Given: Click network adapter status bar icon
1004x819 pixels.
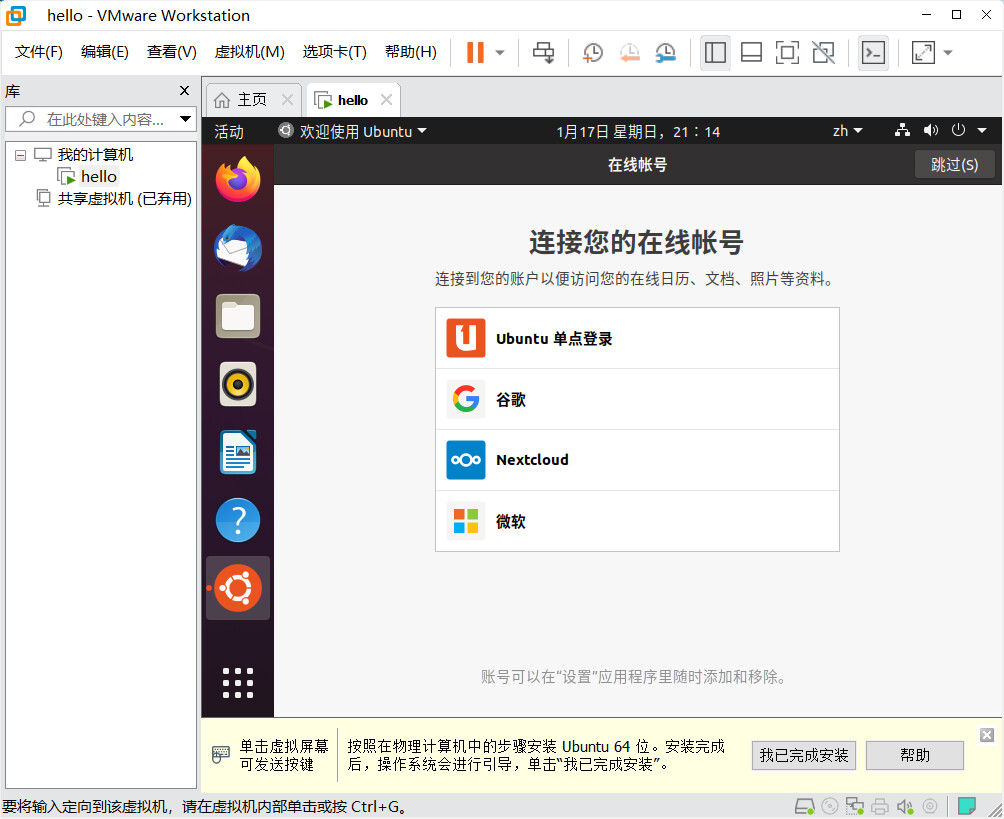Looking at the screenshot, I should tap(854, 806).
